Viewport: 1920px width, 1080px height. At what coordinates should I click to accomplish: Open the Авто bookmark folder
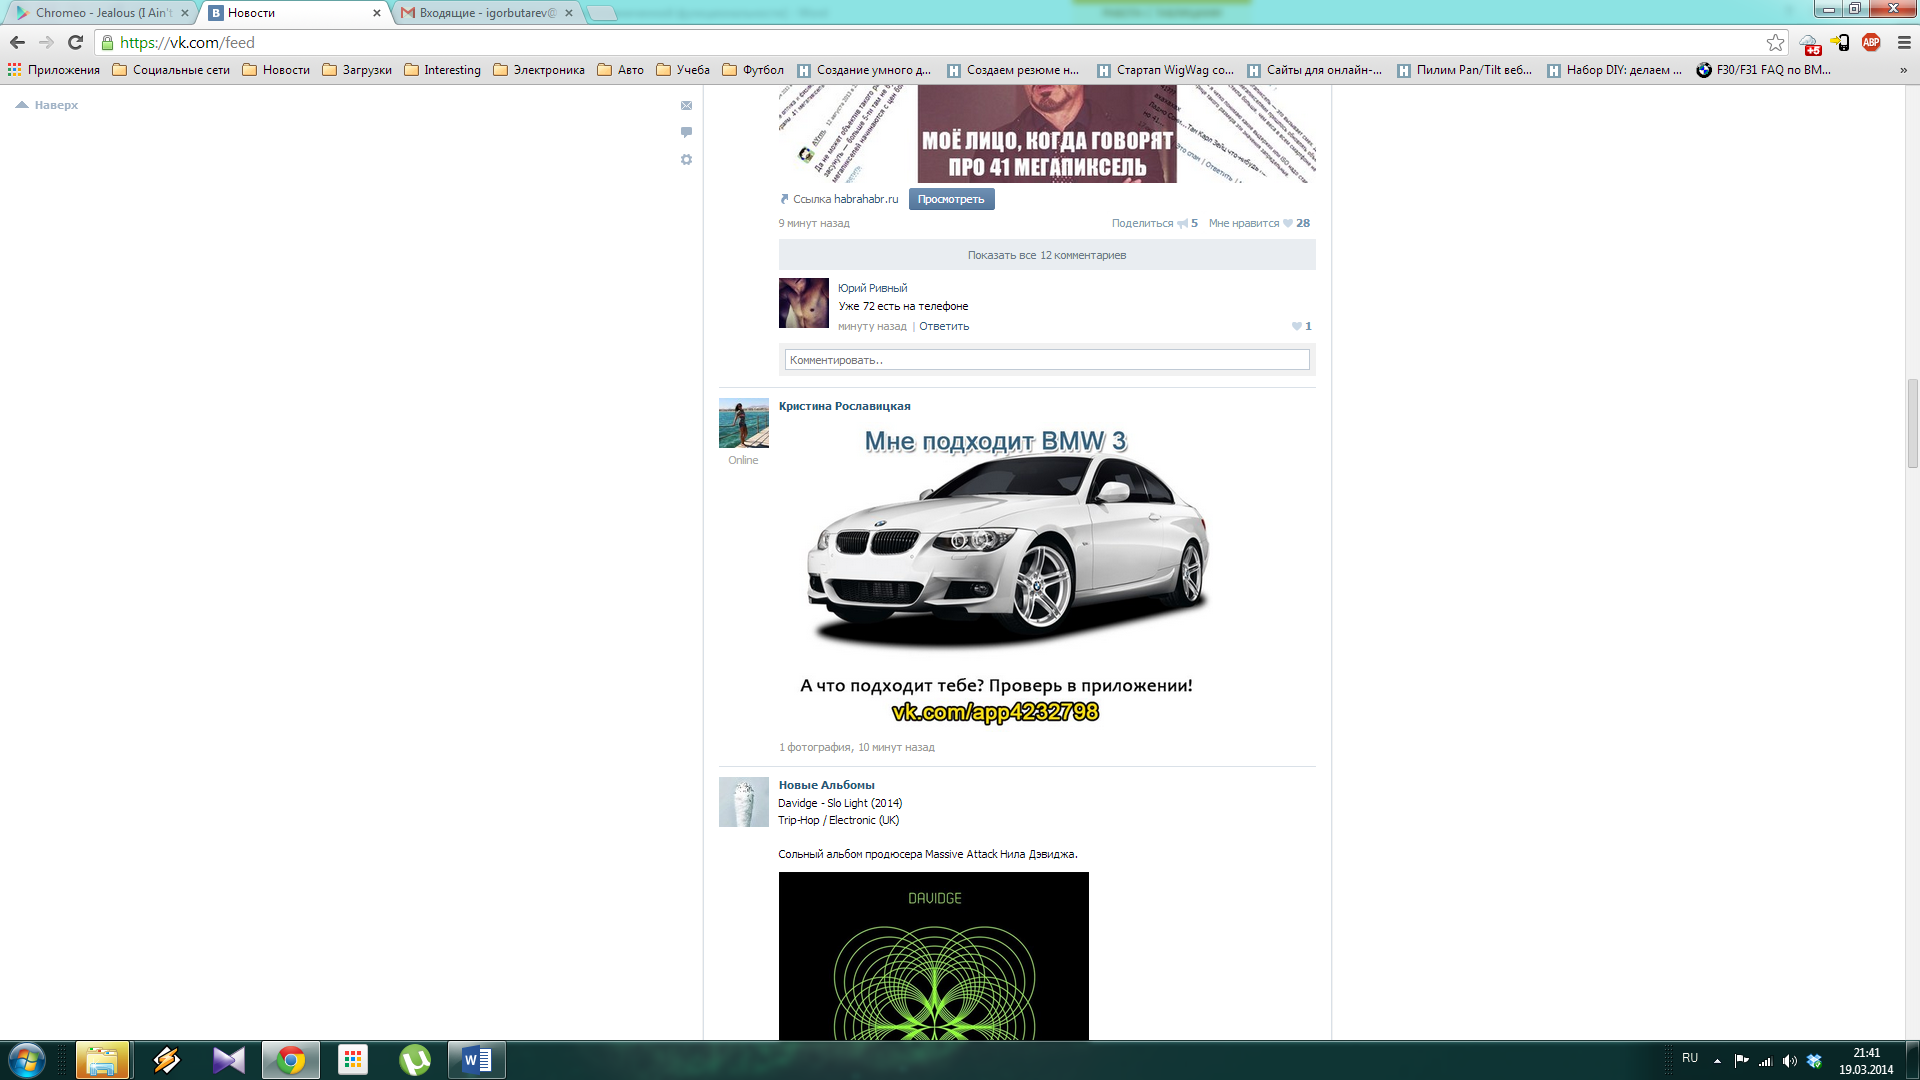tap(620, 70)
